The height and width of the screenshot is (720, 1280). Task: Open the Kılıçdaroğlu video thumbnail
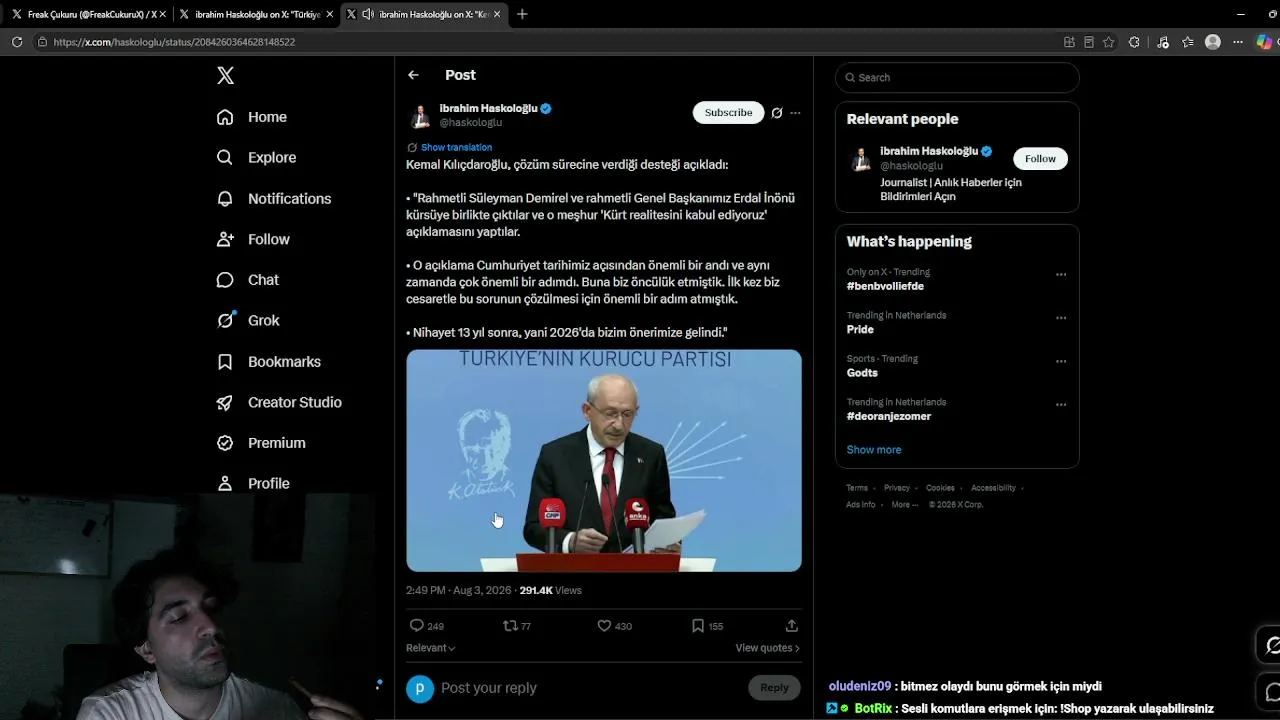(604, 460)
